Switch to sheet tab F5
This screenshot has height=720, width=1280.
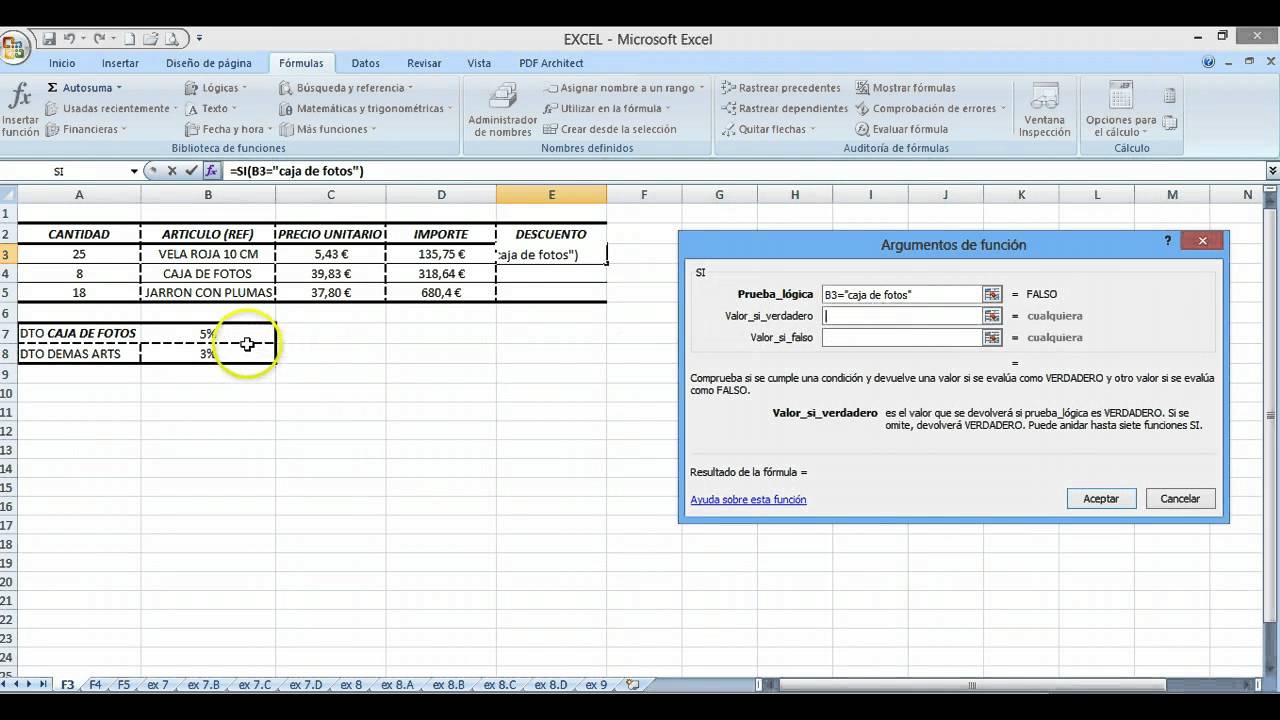coord(124,685)
